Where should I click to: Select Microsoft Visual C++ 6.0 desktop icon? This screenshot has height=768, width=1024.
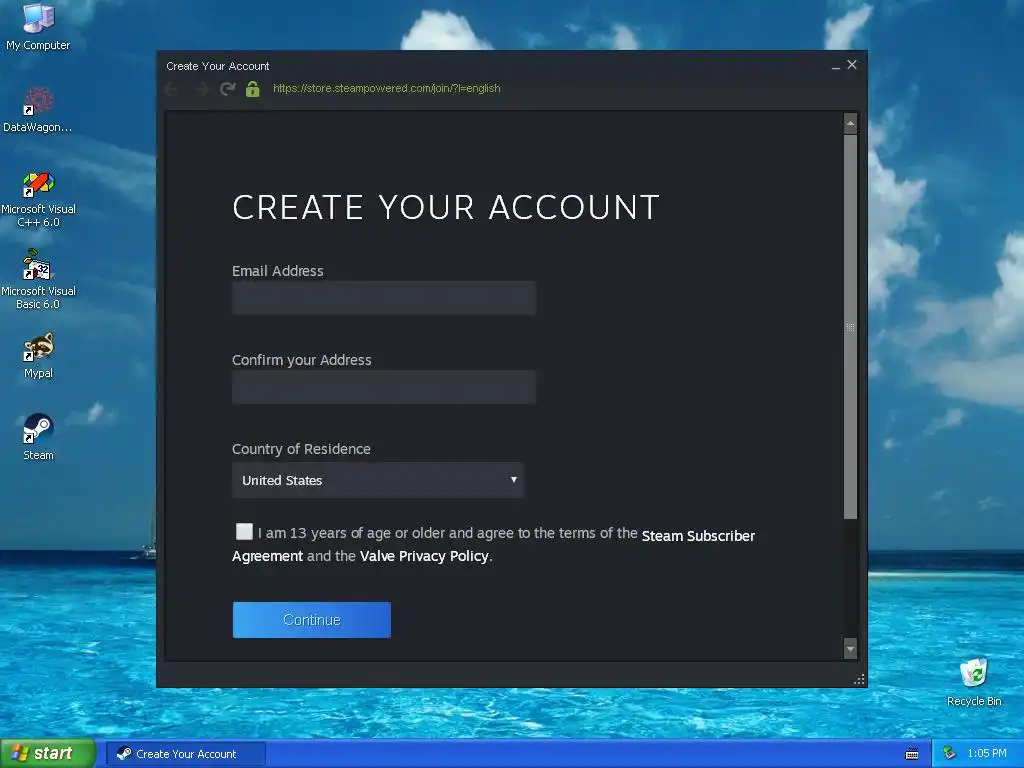point(38,199)
